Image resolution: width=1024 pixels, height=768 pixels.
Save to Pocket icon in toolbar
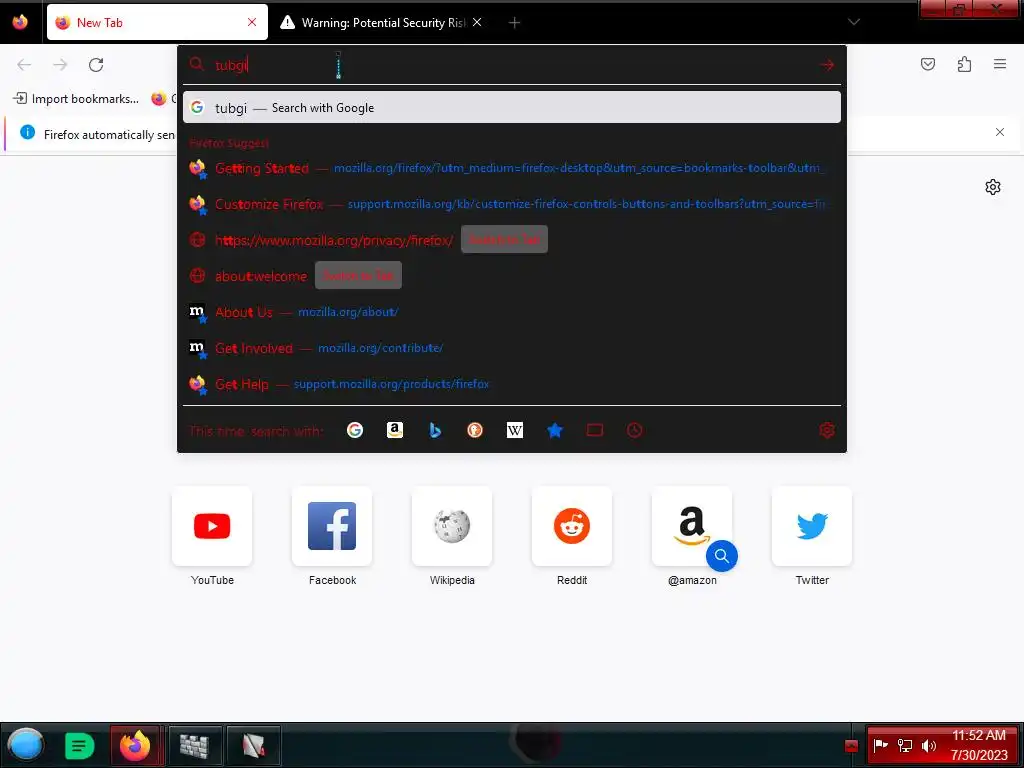(928, 64)
